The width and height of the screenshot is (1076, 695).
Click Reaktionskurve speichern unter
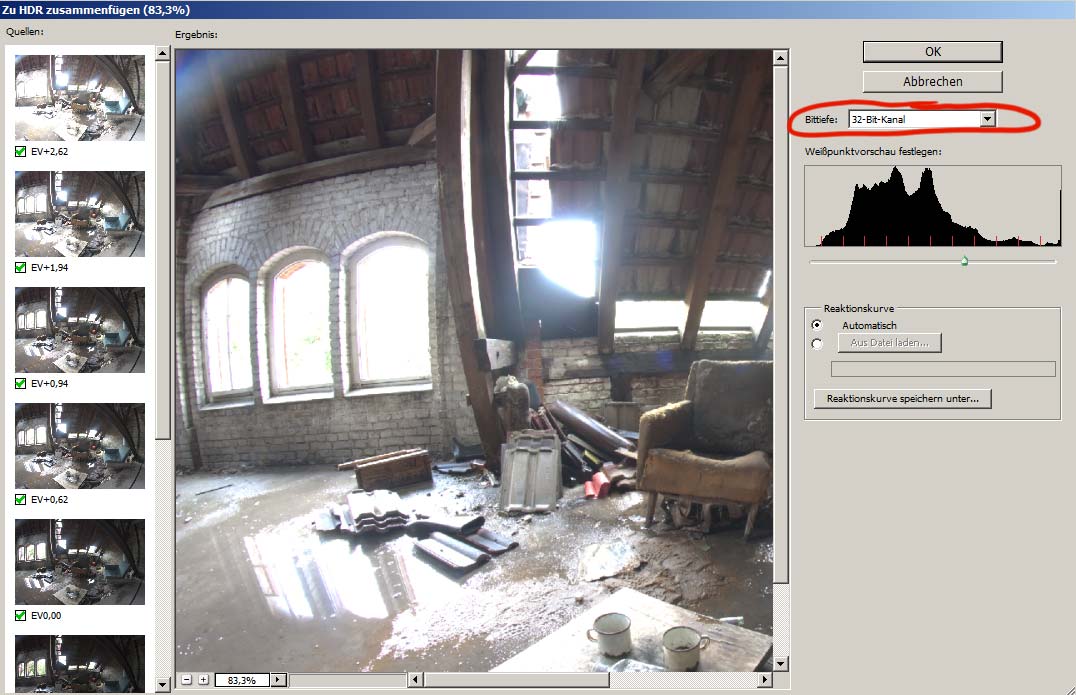coord(902,399)
